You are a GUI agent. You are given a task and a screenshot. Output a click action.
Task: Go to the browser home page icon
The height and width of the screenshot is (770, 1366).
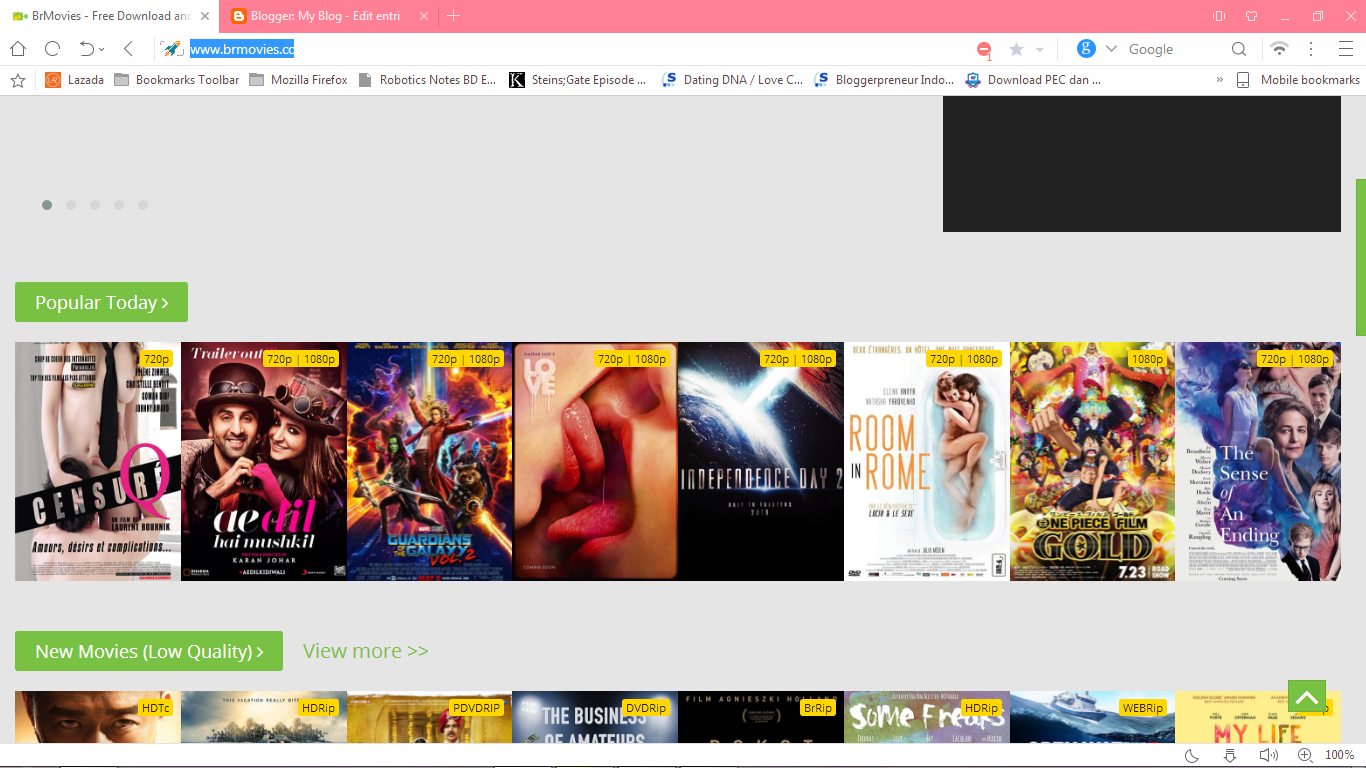click(18, 49)
